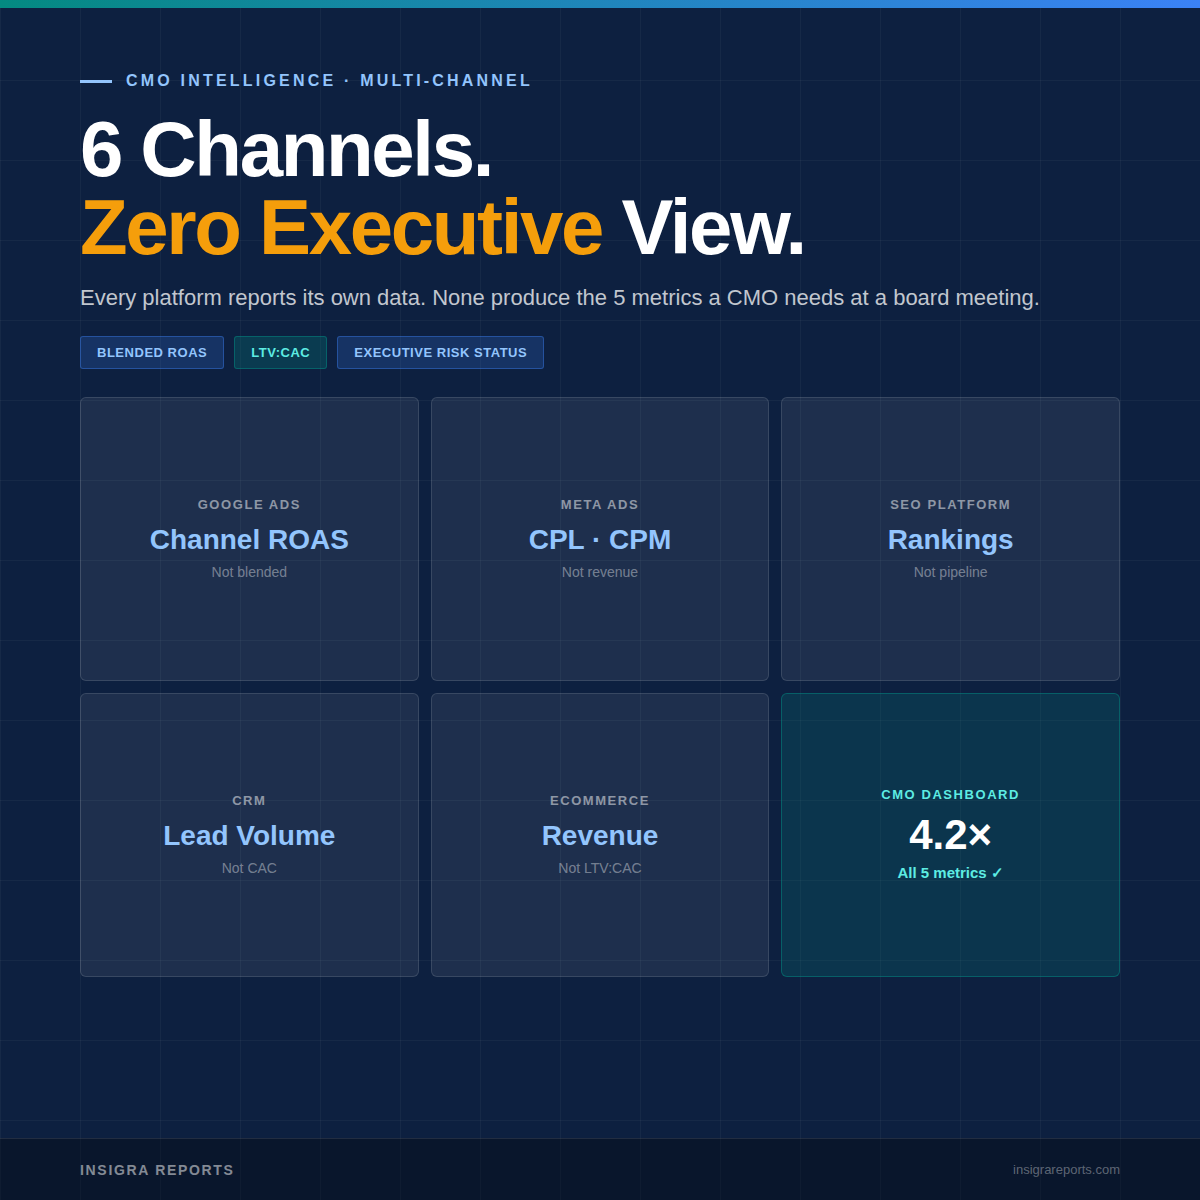
Task: Click the Not revenue caption under CPL · CPM
Action: pyautogui.click(x=599, y=572)
